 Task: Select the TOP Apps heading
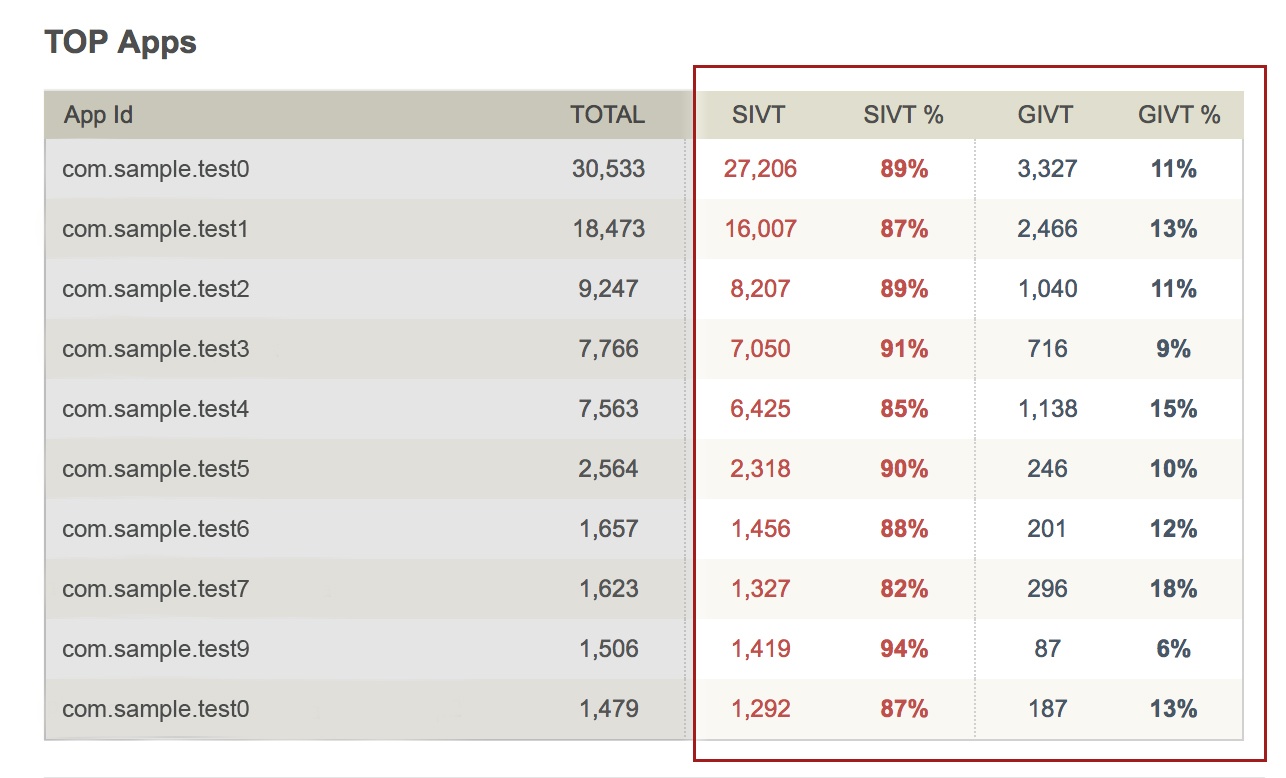[121, 43]
